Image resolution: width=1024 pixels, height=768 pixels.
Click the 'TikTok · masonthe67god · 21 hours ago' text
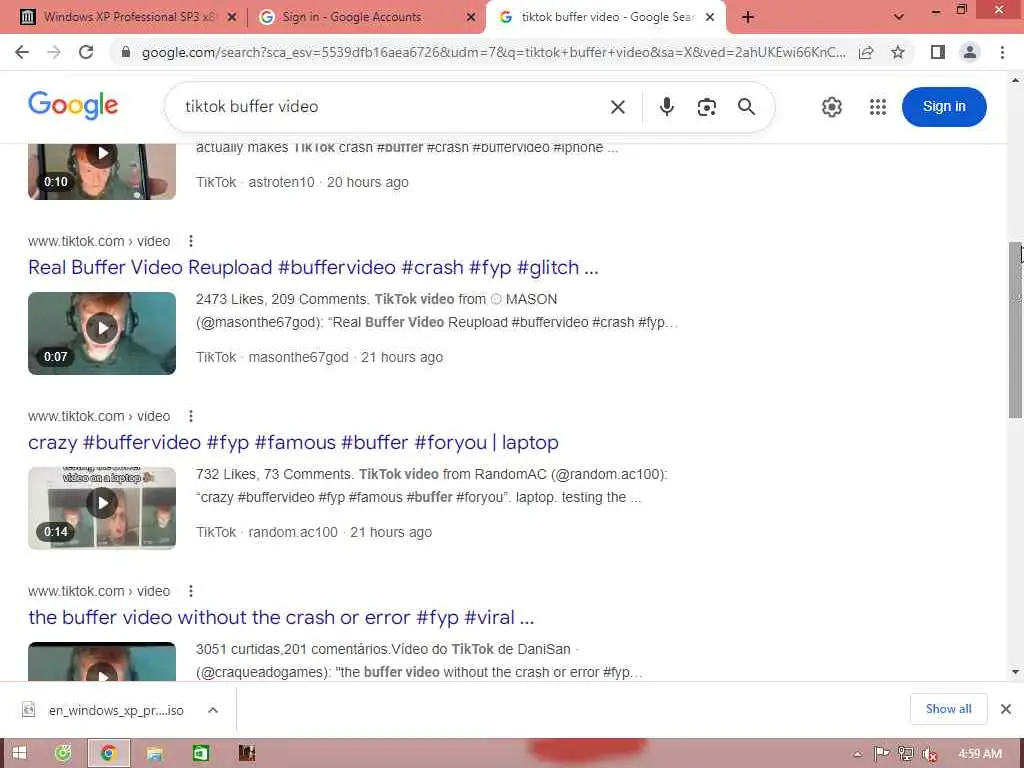[x=319, y=357]
